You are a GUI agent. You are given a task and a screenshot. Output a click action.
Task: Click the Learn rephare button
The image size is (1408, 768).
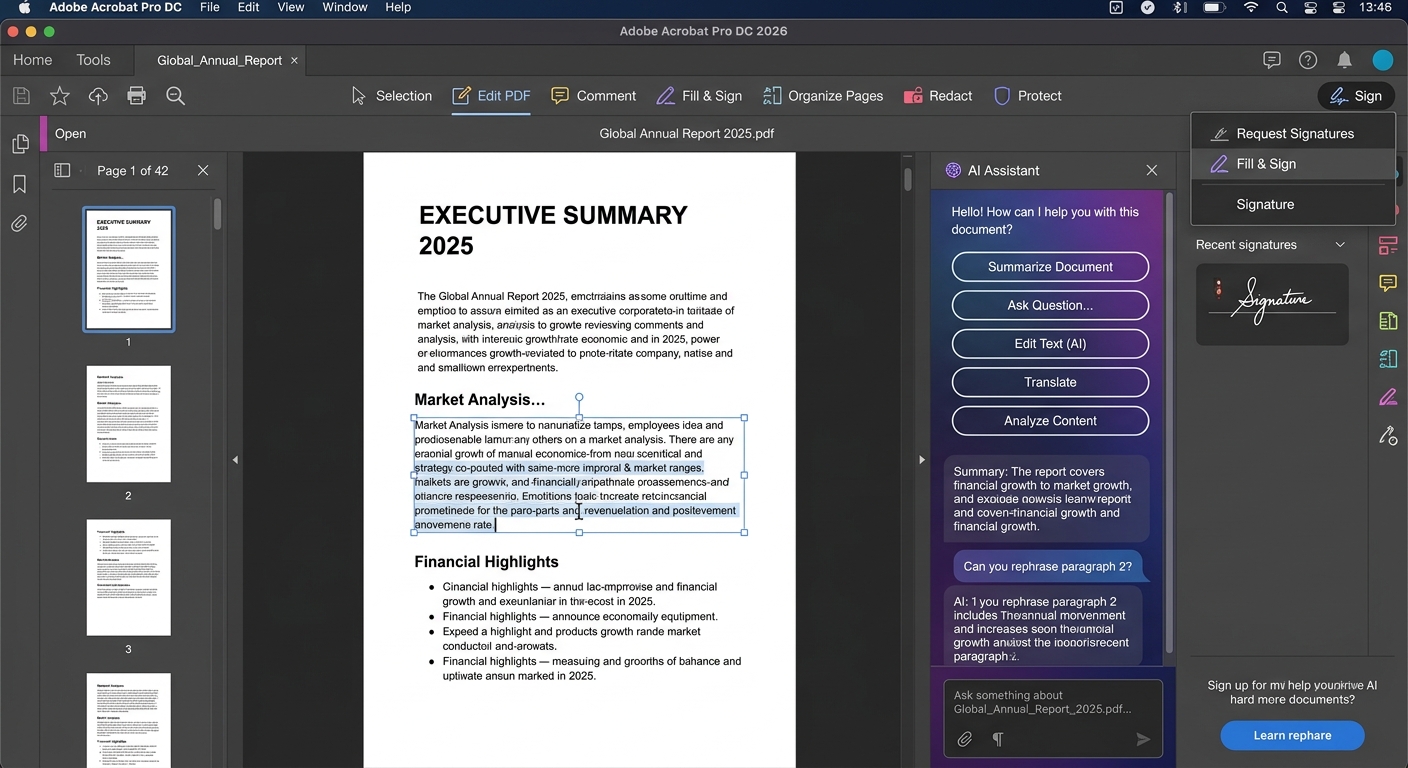[1292, 735]
